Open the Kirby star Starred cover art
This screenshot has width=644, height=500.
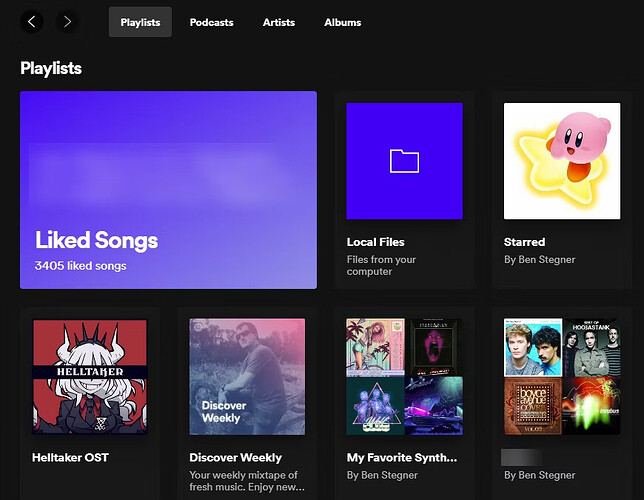(x=562, y=161)
